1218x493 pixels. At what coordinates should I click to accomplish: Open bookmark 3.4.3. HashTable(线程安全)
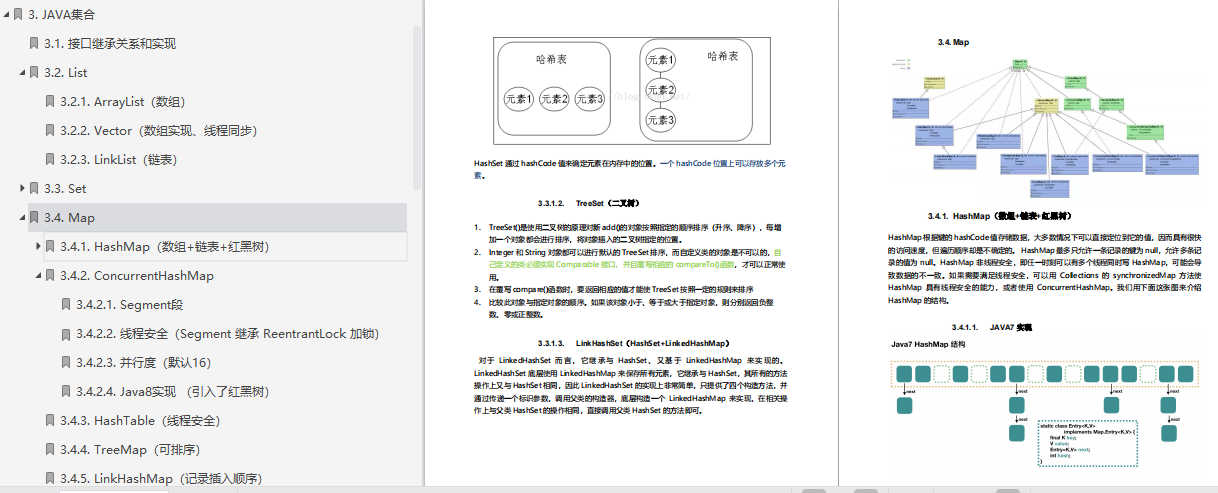click(x=139, y=420)
